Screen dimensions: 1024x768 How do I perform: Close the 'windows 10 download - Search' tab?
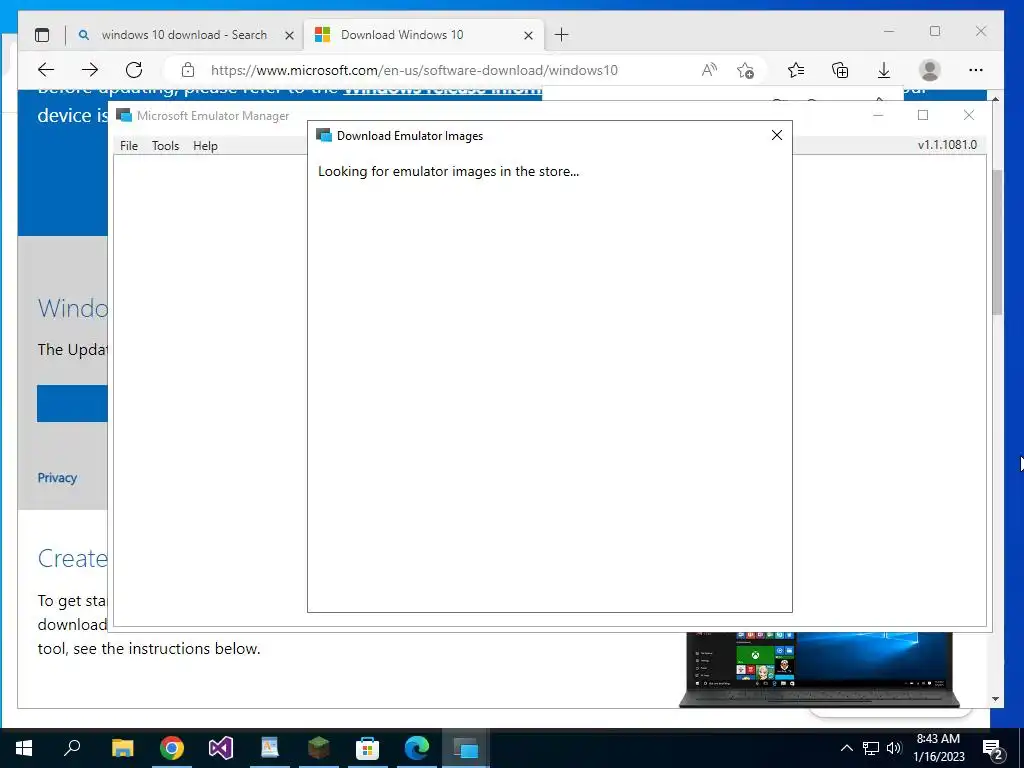pyautogui.click(x=289, y=35)
